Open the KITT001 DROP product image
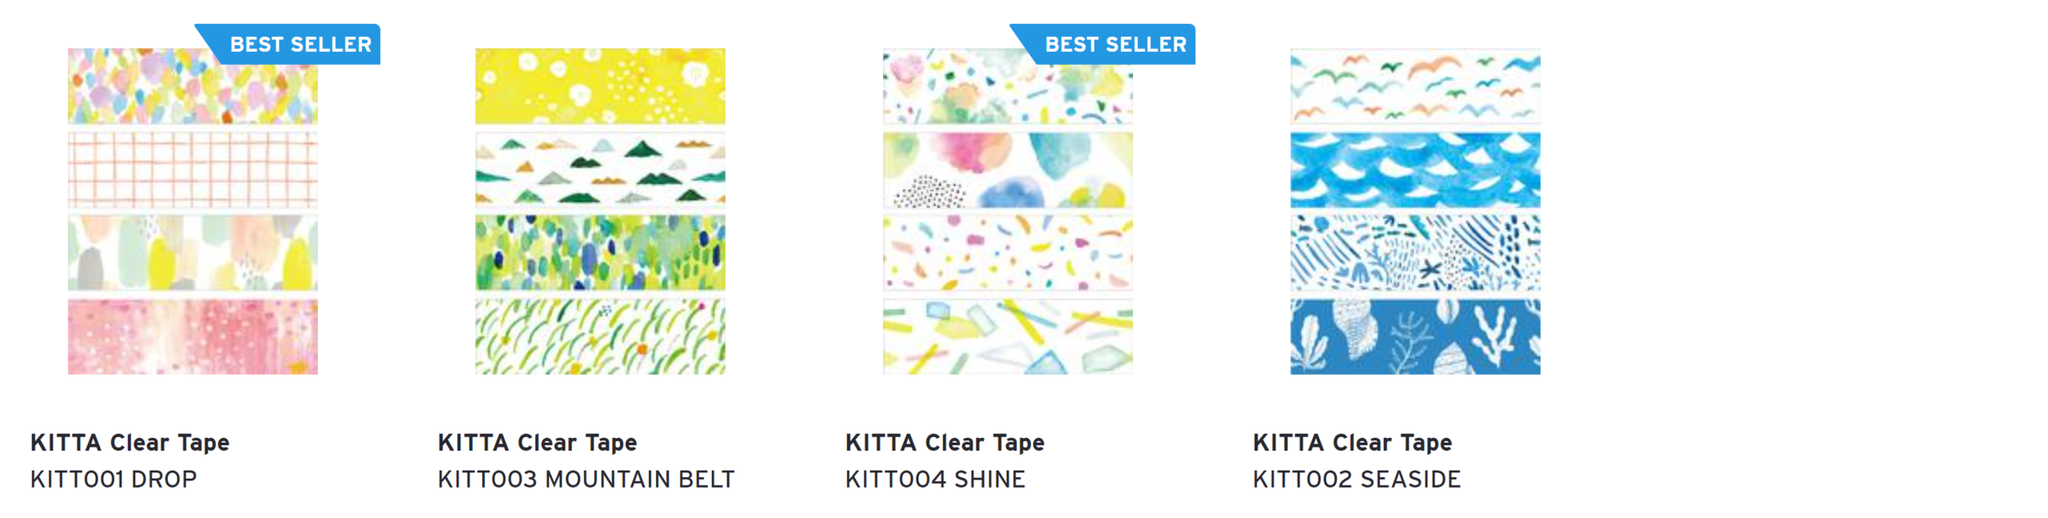2048x518 pixels. tap(192, 211)
